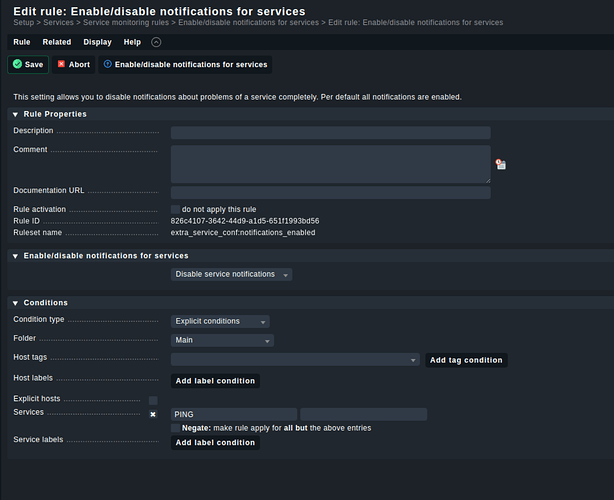Expand the Host tags selection dropdown
614x500 pixels.
point(295,360)
